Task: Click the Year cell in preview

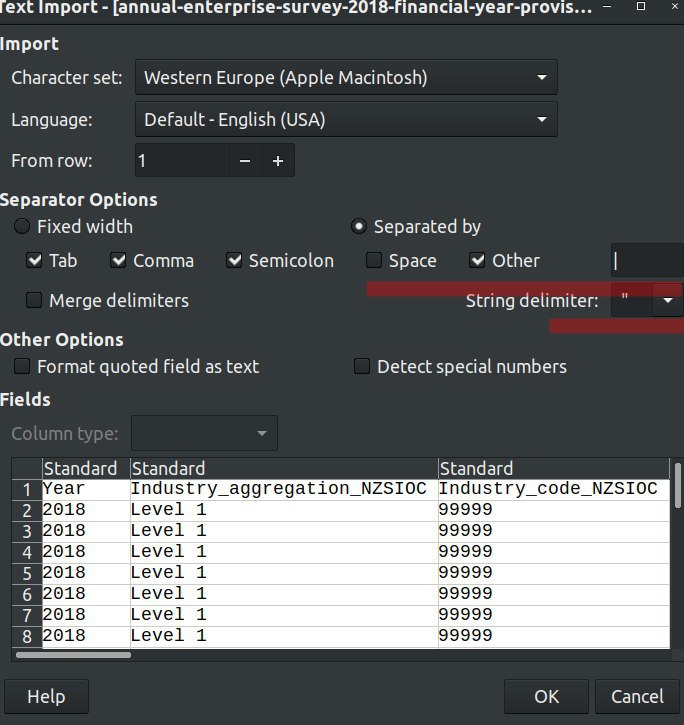Action: tap(86, 489)
